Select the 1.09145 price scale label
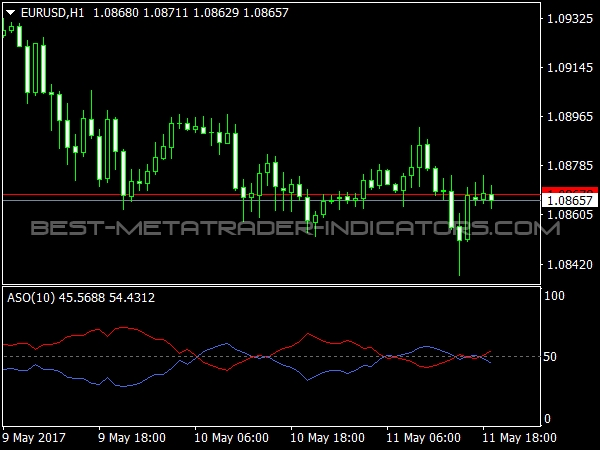Image resolution: width=600 pixels, height=450 pixels. [x=570, y=68]
